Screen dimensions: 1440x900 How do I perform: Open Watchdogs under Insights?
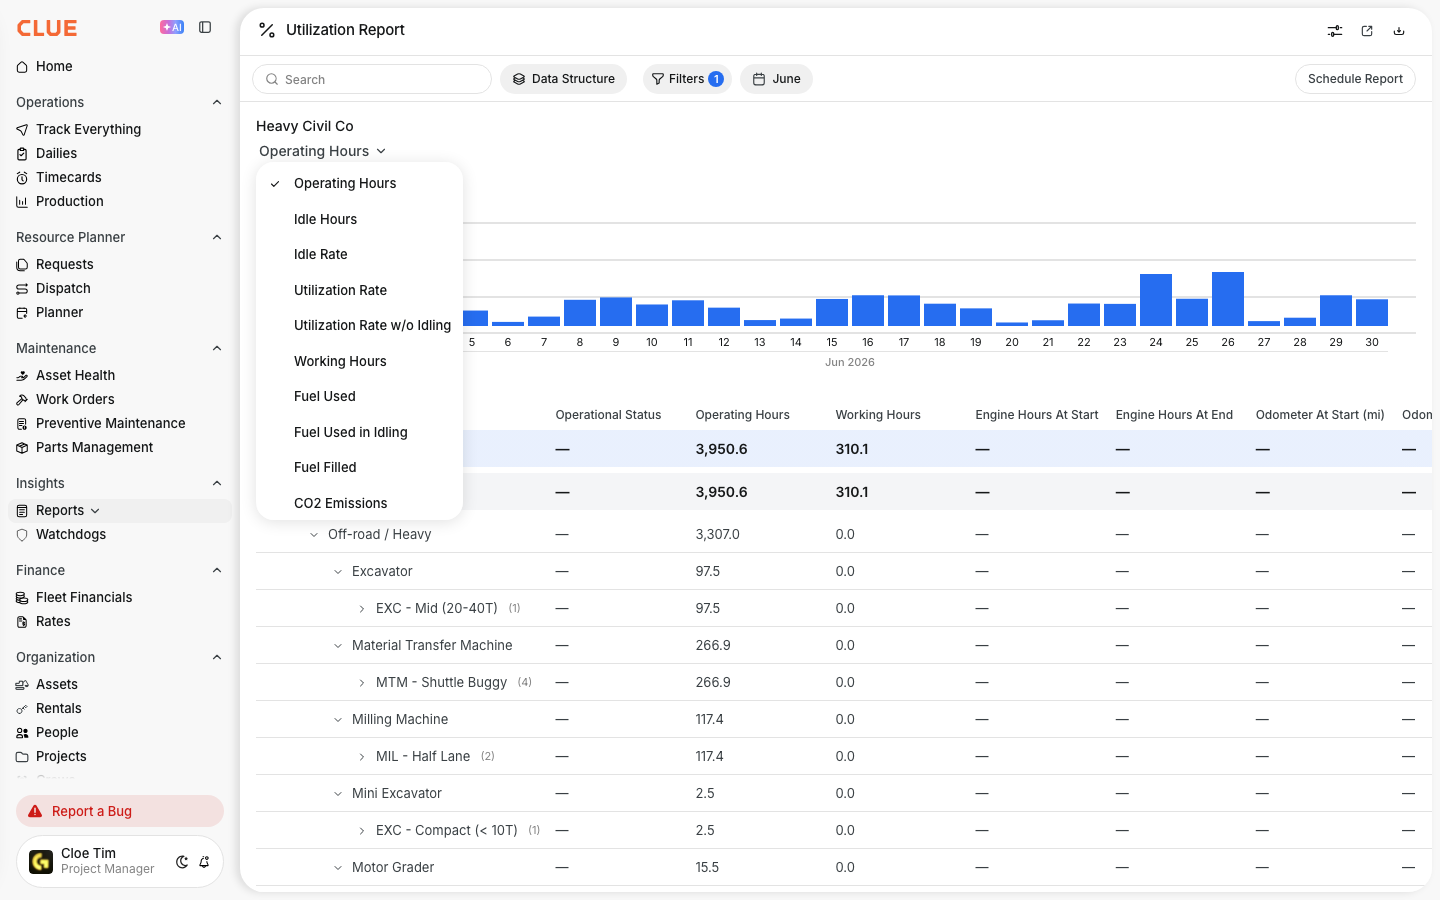click(x=70, y=534)
